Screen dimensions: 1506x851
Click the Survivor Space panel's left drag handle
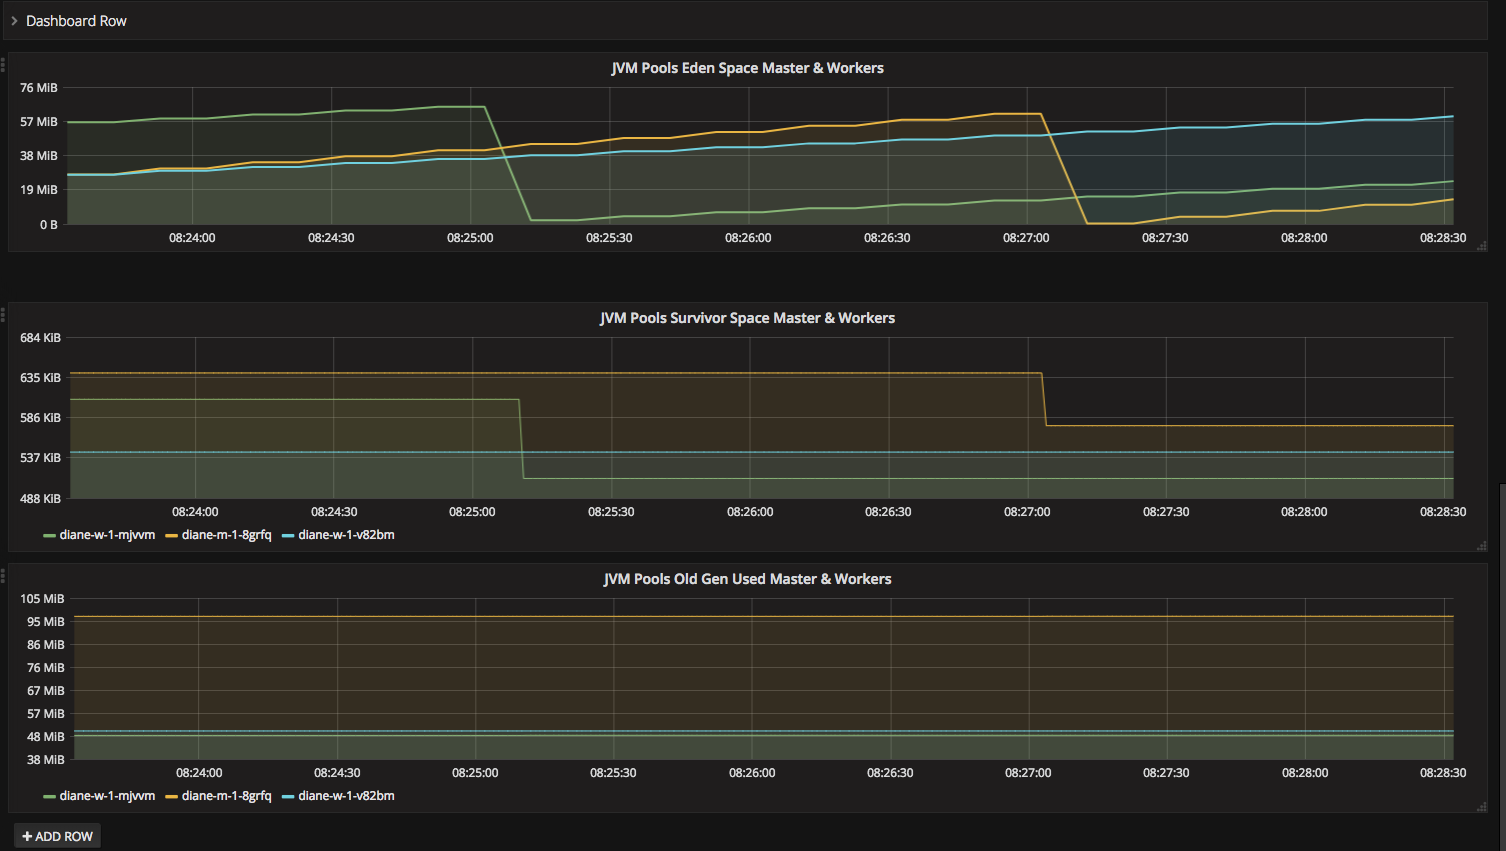tap(3, 315)
